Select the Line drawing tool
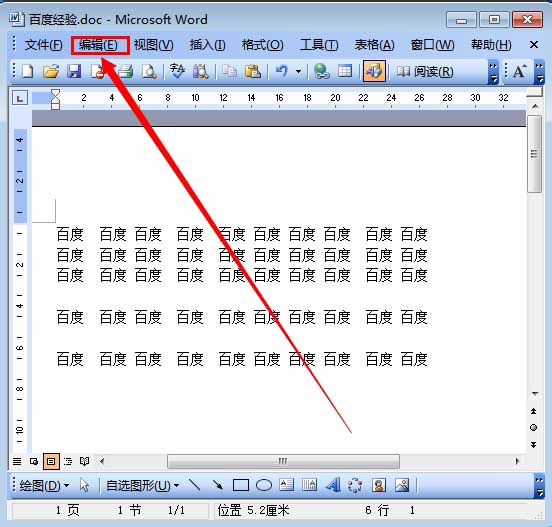 click(194, 485)
